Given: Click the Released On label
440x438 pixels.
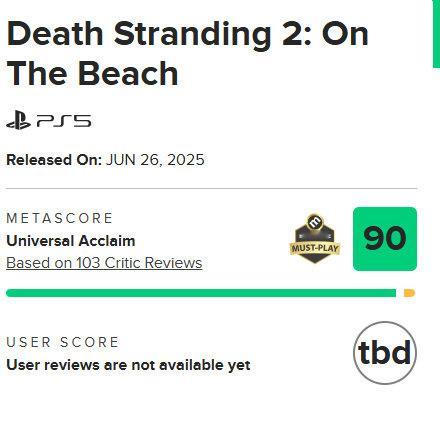Looking at the screenshot, I should tap(54, 160).
